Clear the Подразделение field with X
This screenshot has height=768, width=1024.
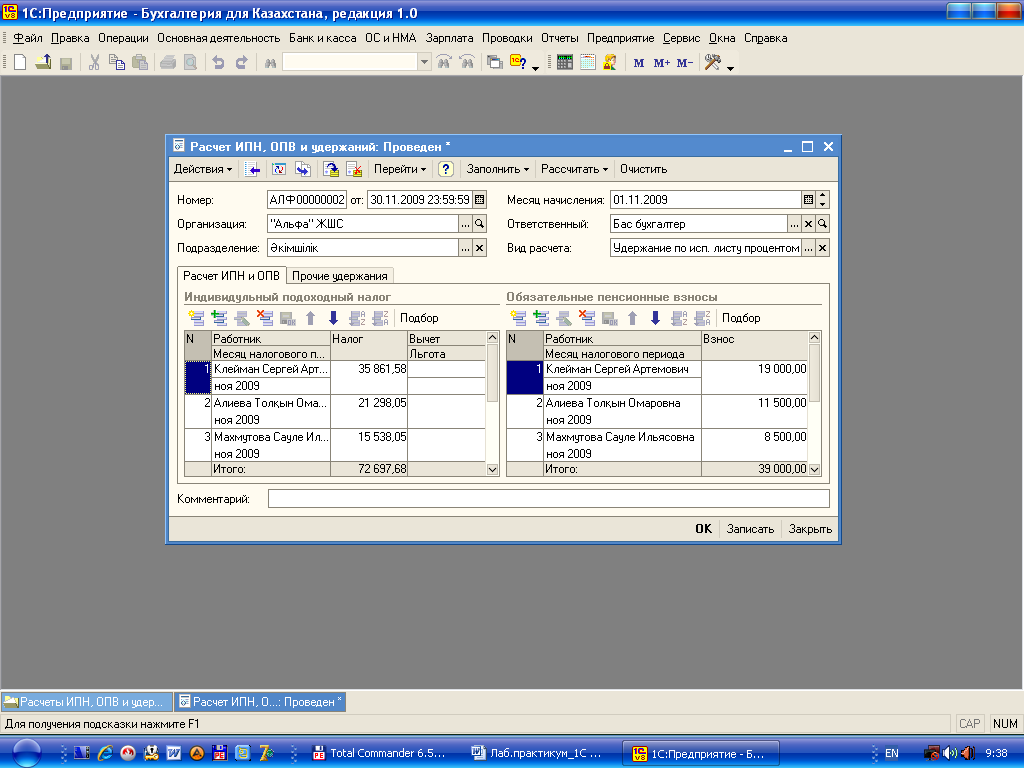[x=479, y=248]
